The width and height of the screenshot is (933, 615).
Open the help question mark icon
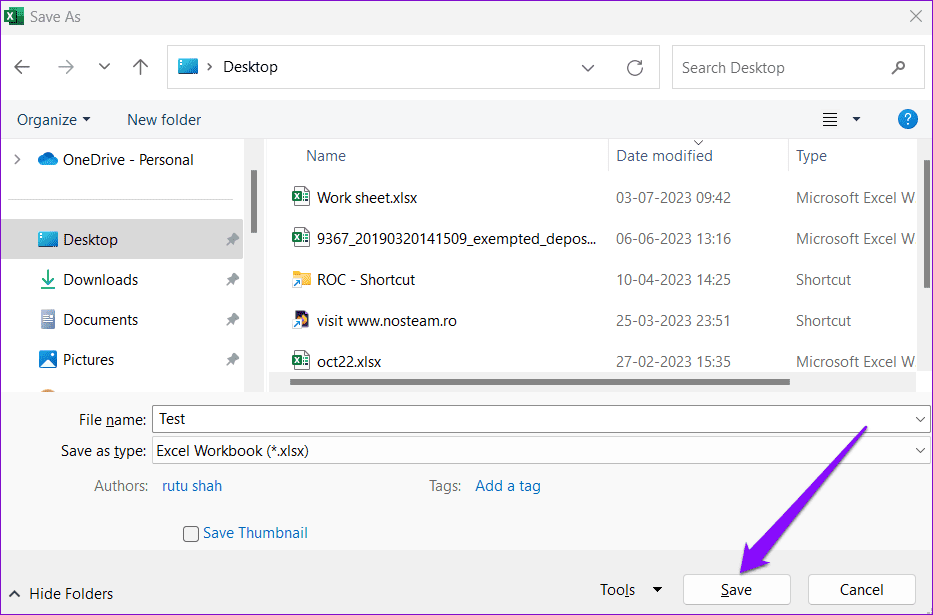pyautogui.click(x=907, y=119)
